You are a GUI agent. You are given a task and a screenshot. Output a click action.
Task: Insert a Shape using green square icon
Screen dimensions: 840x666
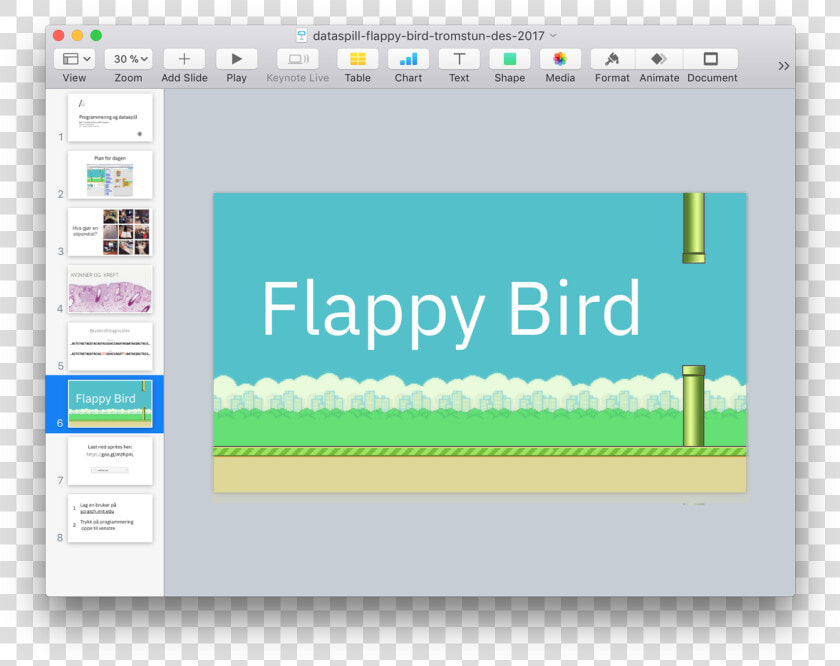tap(509, 58)
